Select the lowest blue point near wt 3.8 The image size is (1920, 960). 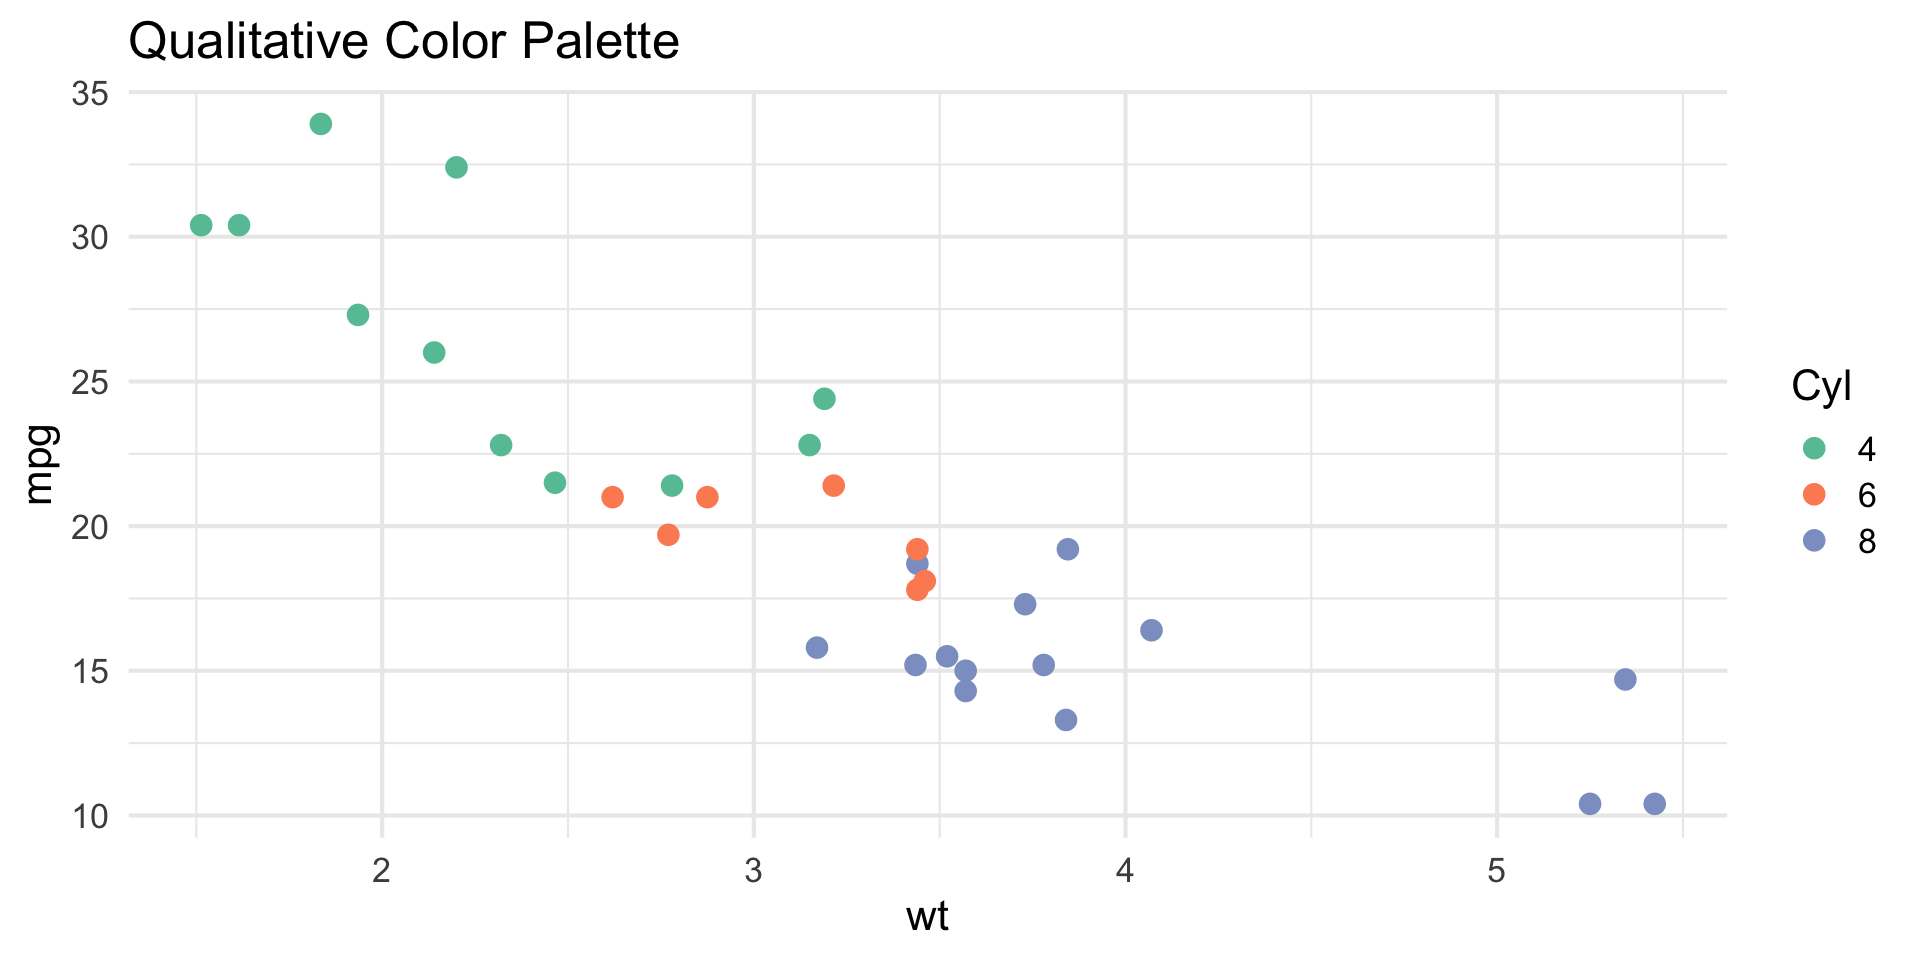click(1066, 720)
